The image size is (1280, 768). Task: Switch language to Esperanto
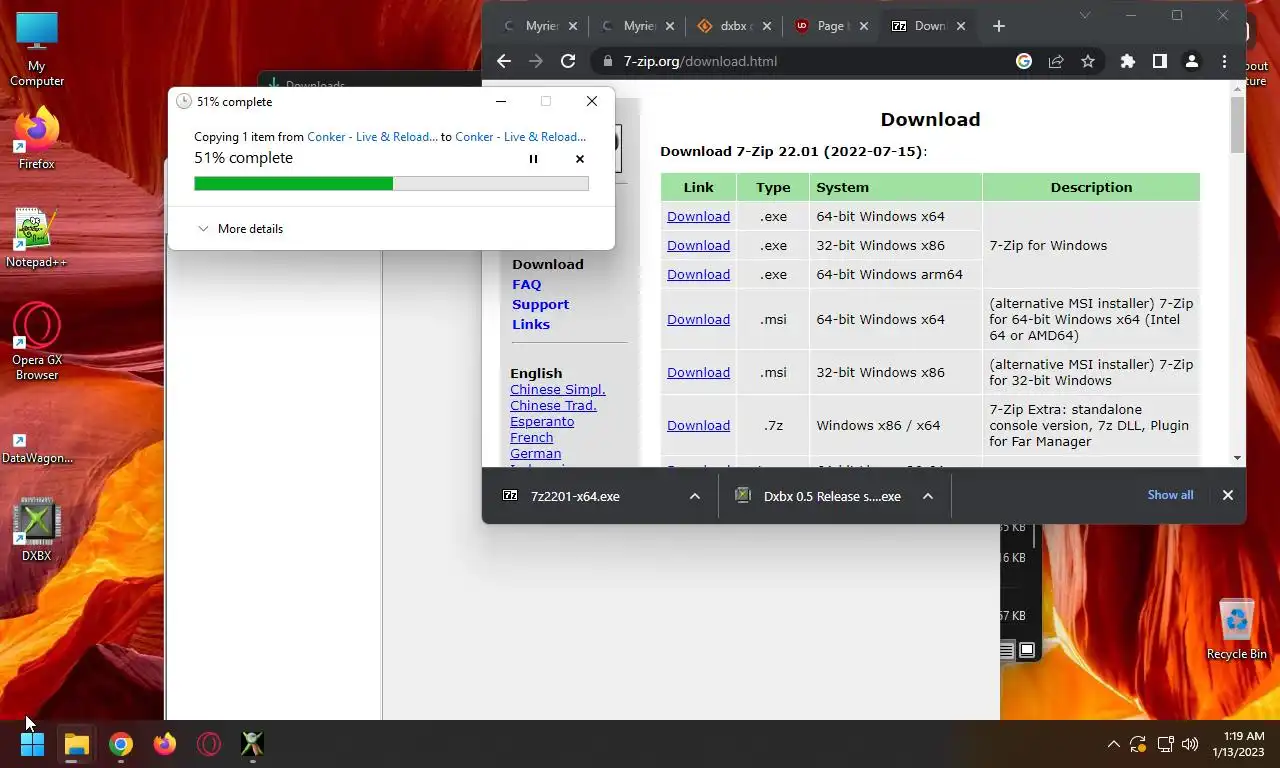(x=542, y=421)
